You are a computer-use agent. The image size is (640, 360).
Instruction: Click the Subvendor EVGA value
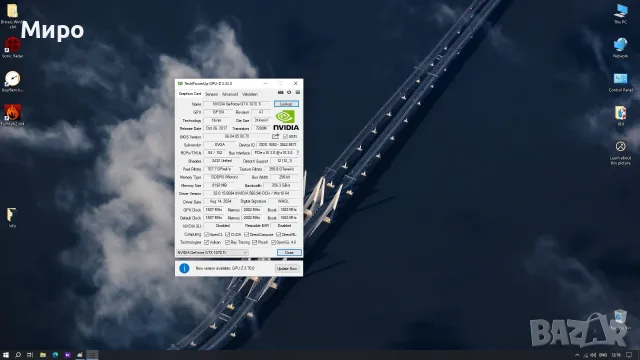(x=220, y=144)
